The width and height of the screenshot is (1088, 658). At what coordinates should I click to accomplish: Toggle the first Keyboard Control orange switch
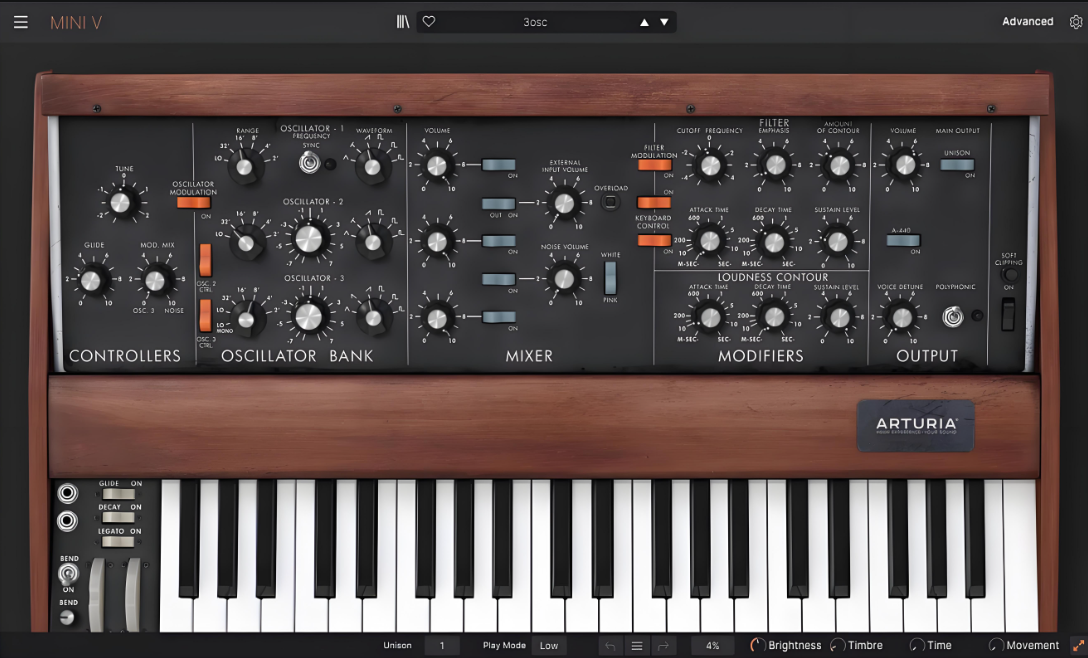[654, 203]
